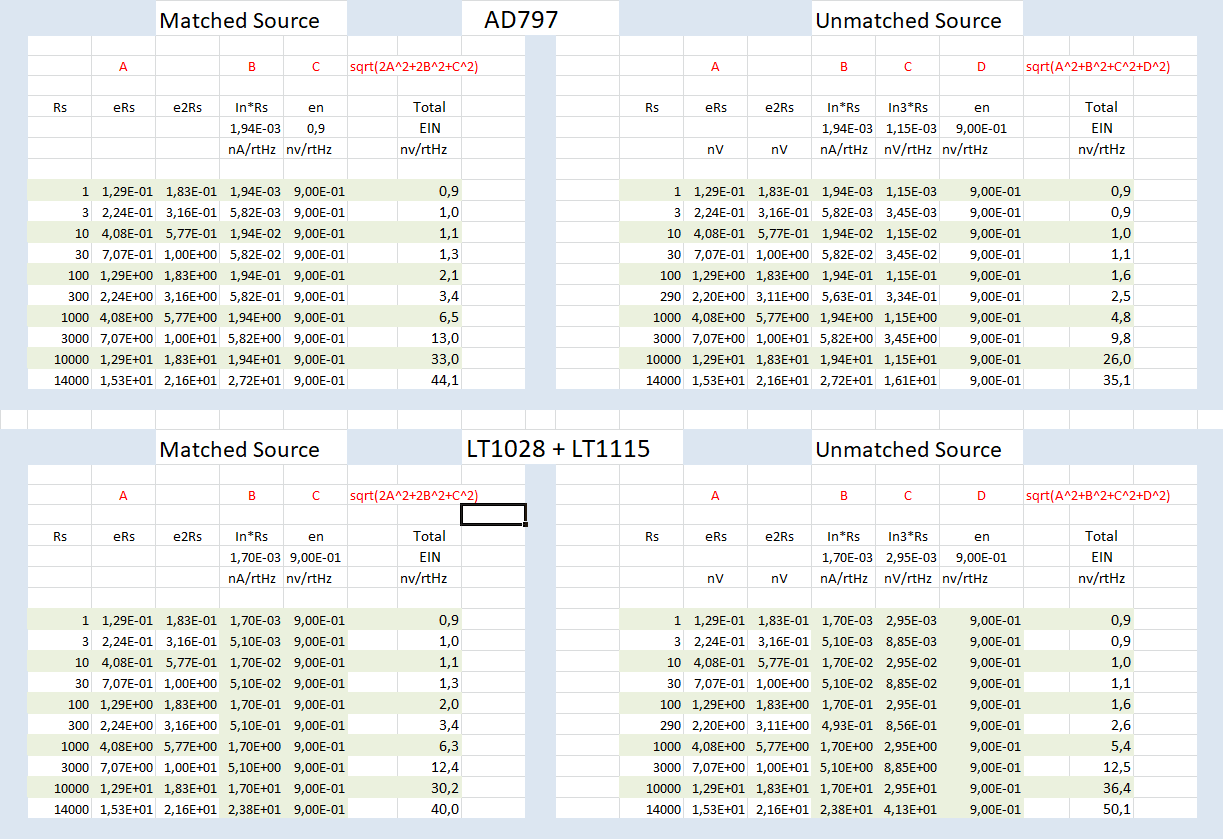
Task: Select Total value 50,1
Action: (1117, 809)
